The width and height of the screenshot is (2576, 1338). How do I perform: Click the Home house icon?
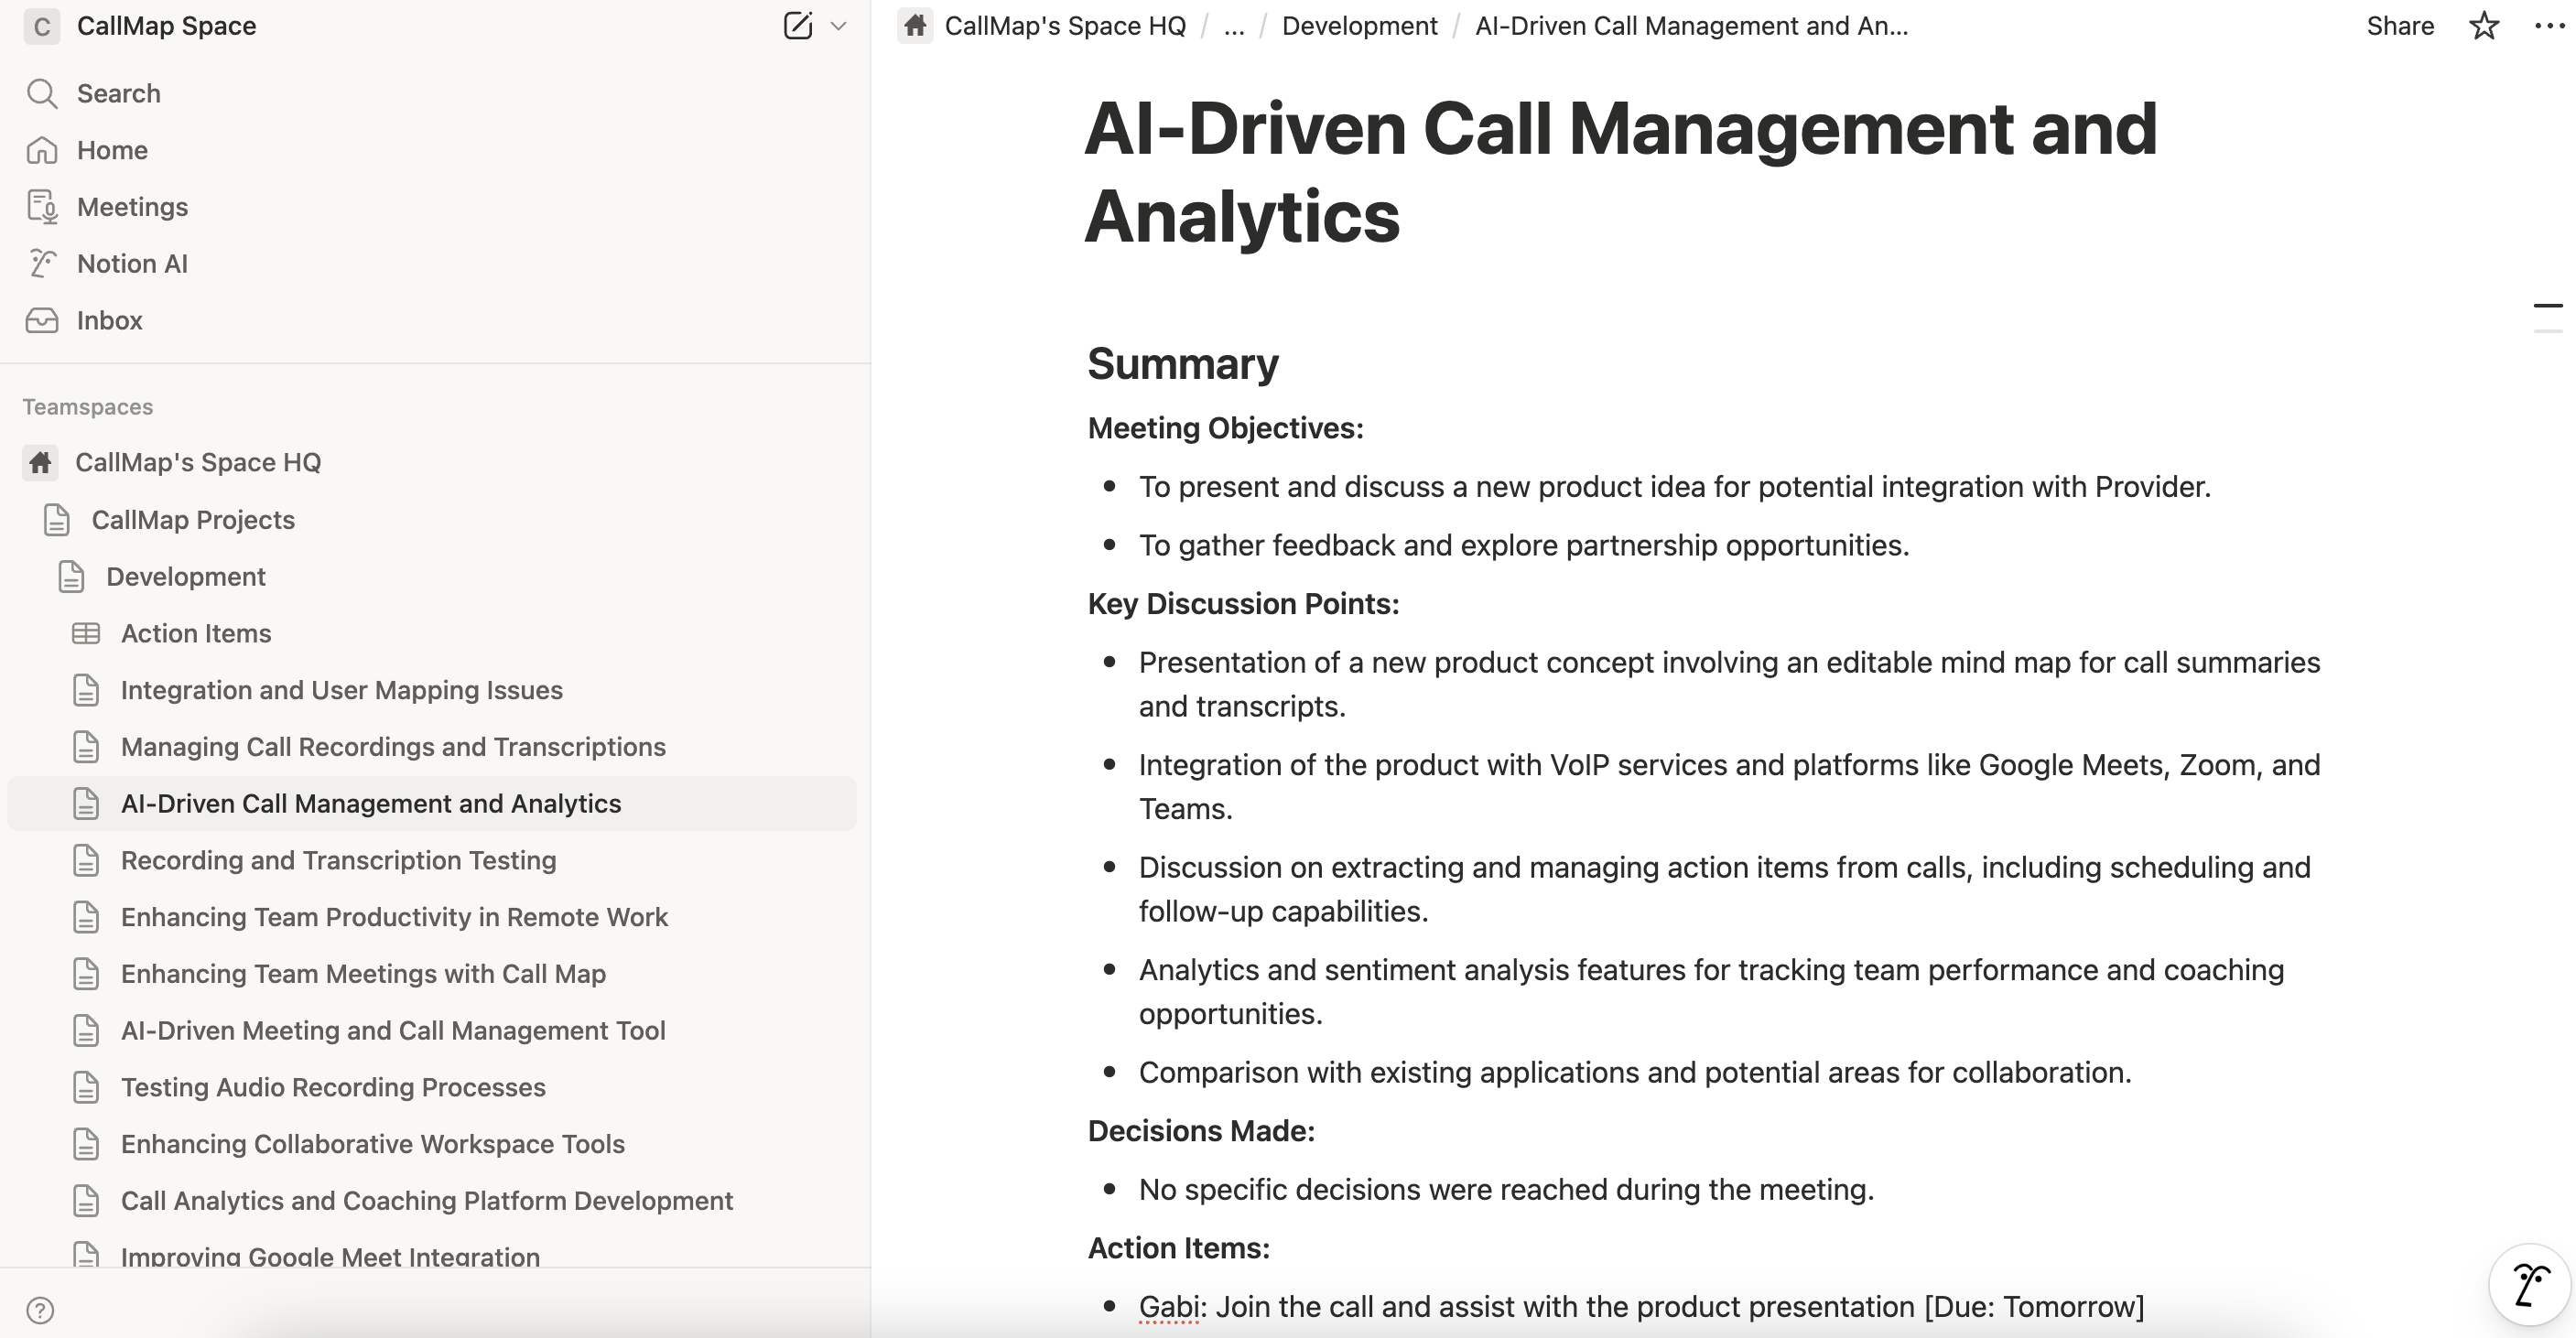coord(42,150)
